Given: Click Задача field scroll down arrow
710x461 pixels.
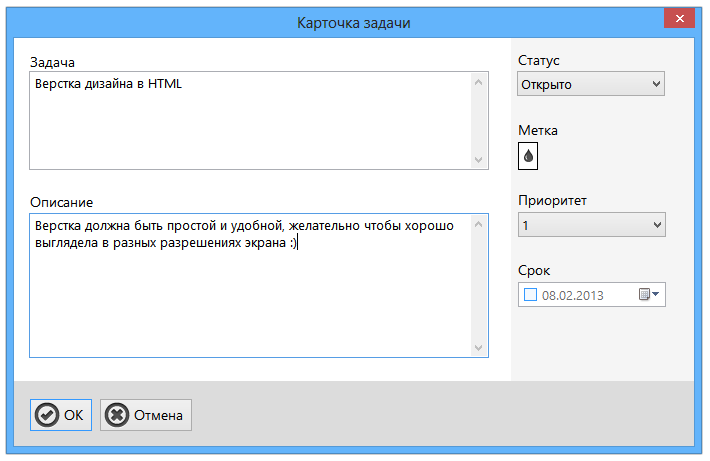Looking at the screenshot, I should click(479, 160).
